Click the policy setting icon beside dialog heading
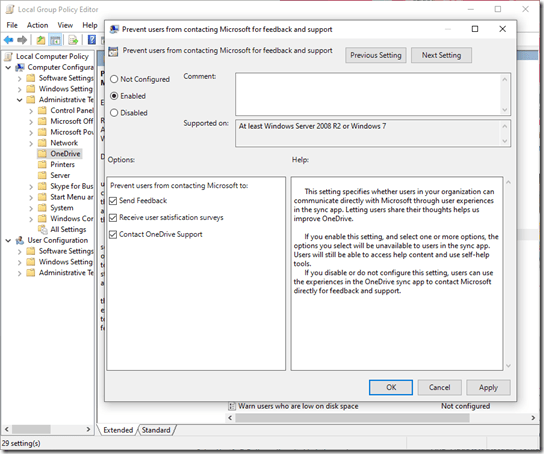 [x=113, y=52]
